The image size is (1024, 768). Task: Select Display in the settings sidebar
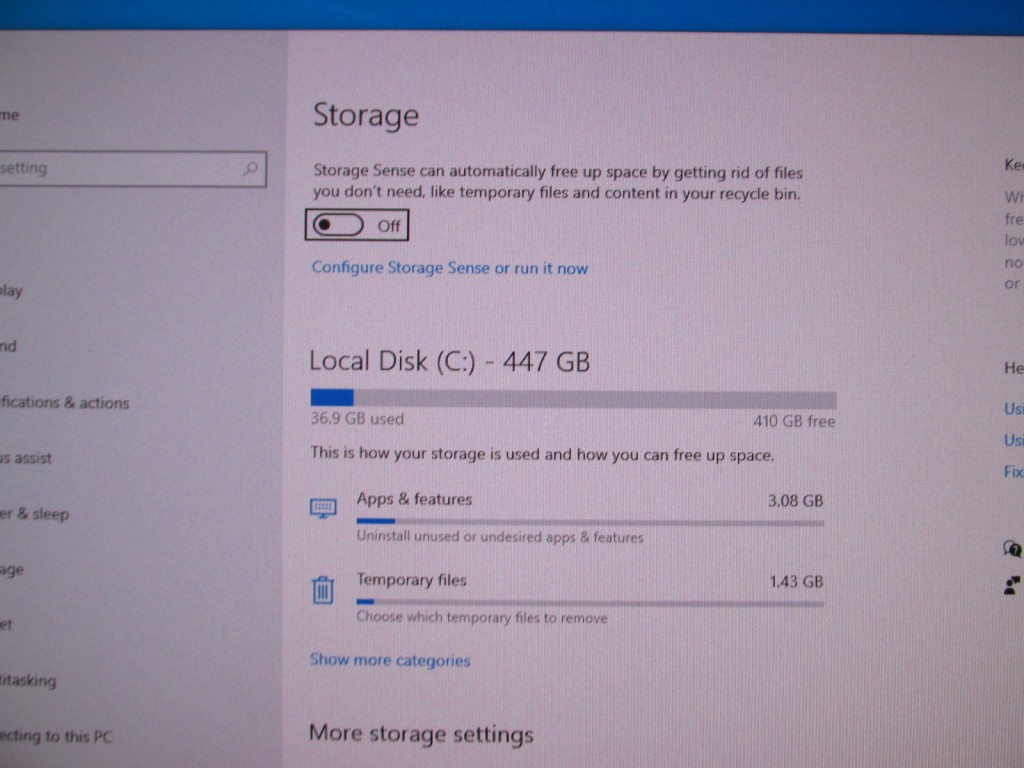11,291
